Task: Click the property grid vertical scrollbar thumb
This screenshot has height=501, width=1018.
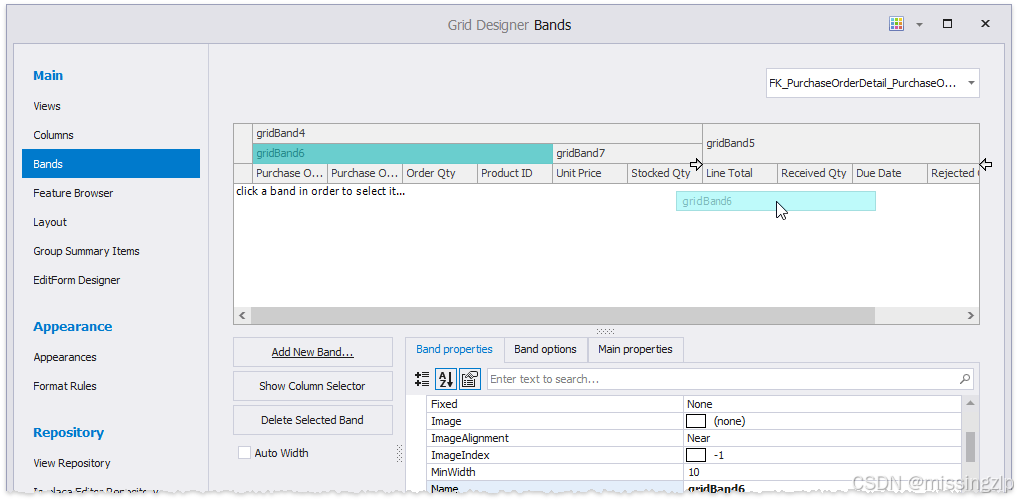Action: (971, 447)
